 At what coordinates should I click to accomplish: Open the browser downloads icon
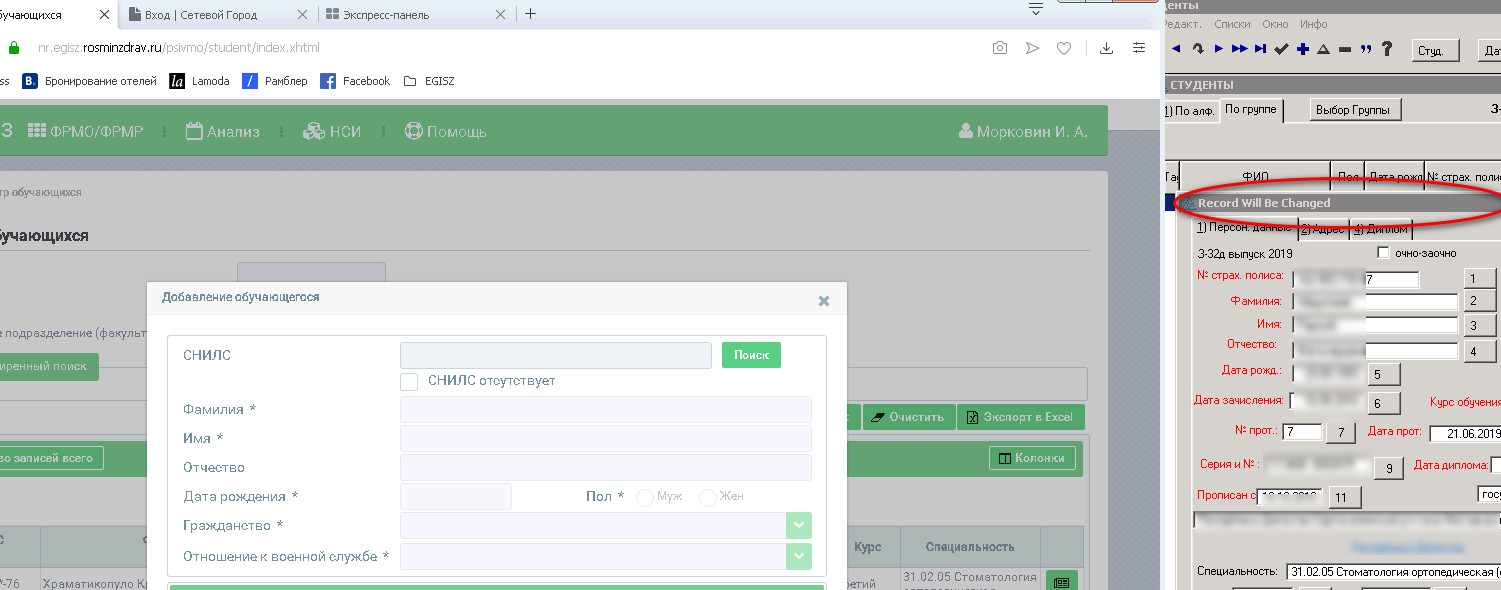point(1106,48)
